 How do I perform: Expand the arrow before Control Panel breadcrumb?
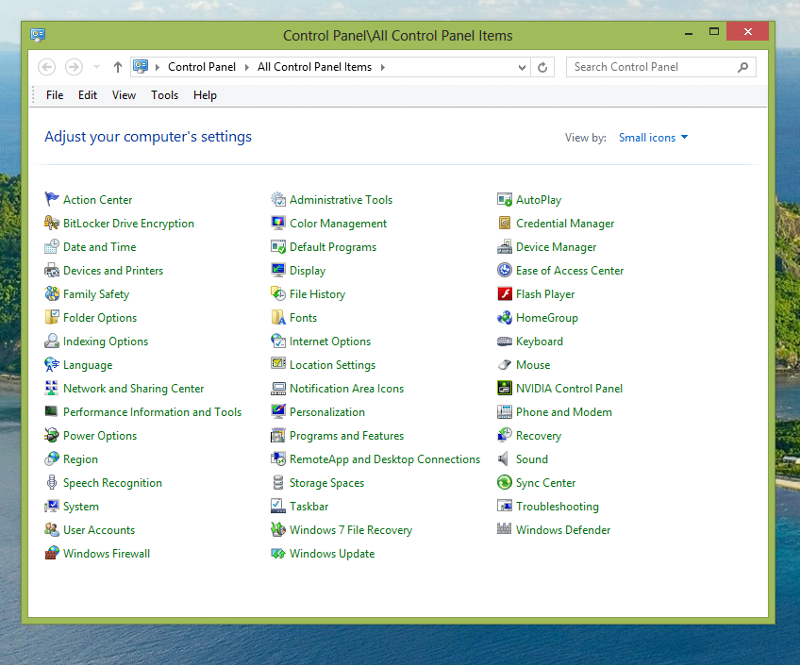158,67
